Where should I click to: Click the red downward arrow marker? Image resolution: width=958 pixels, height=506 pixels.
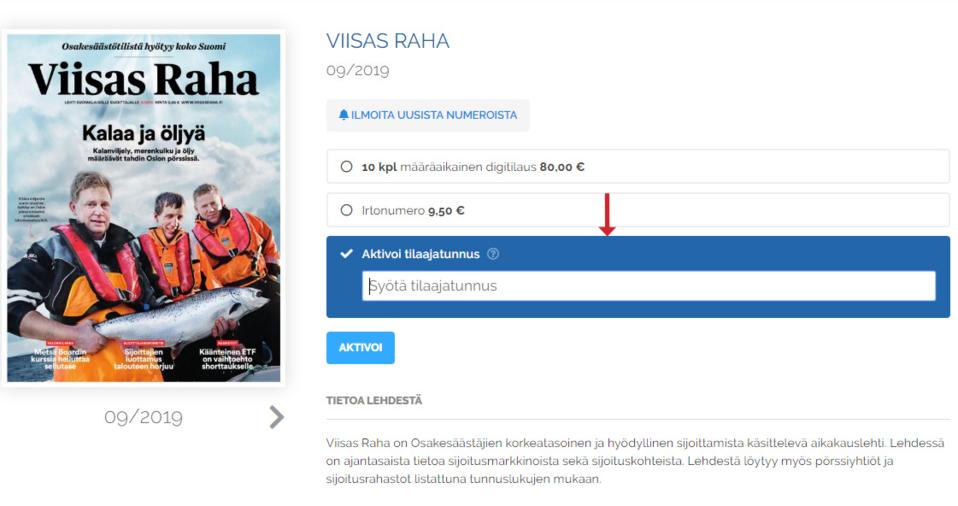pos(607,214)
